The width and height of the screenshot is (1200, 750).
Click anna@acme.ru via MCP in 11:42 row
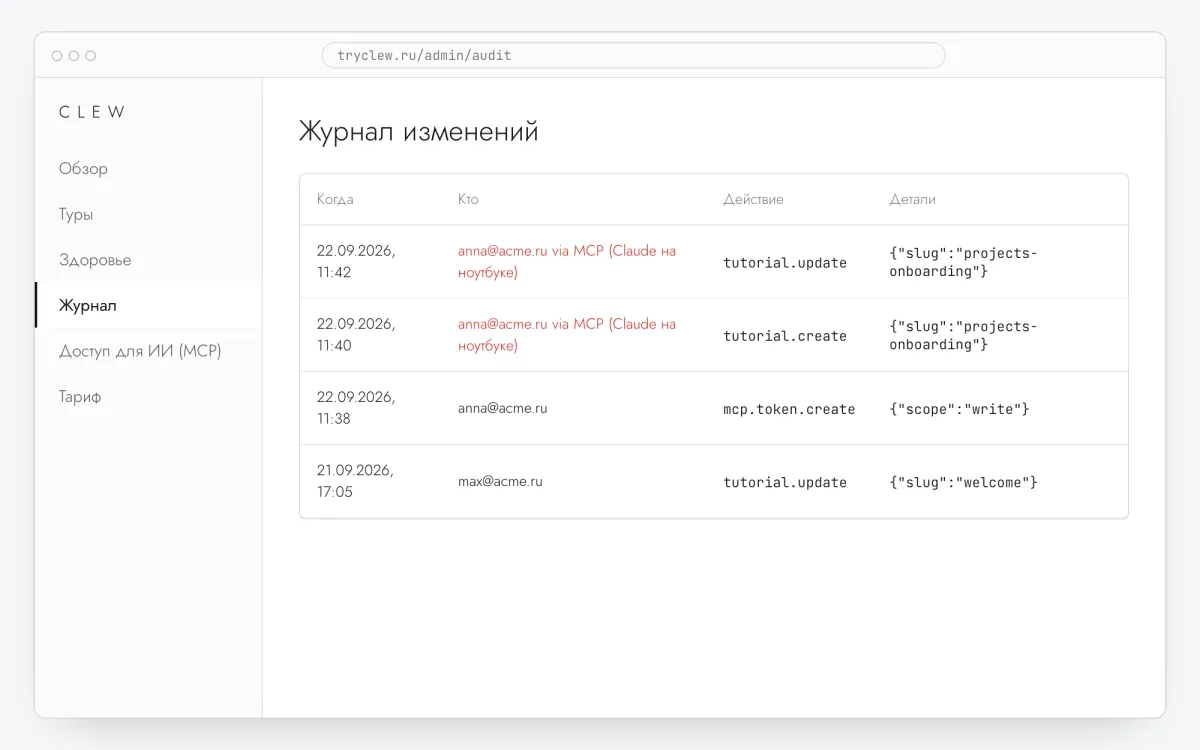point(567,262)
